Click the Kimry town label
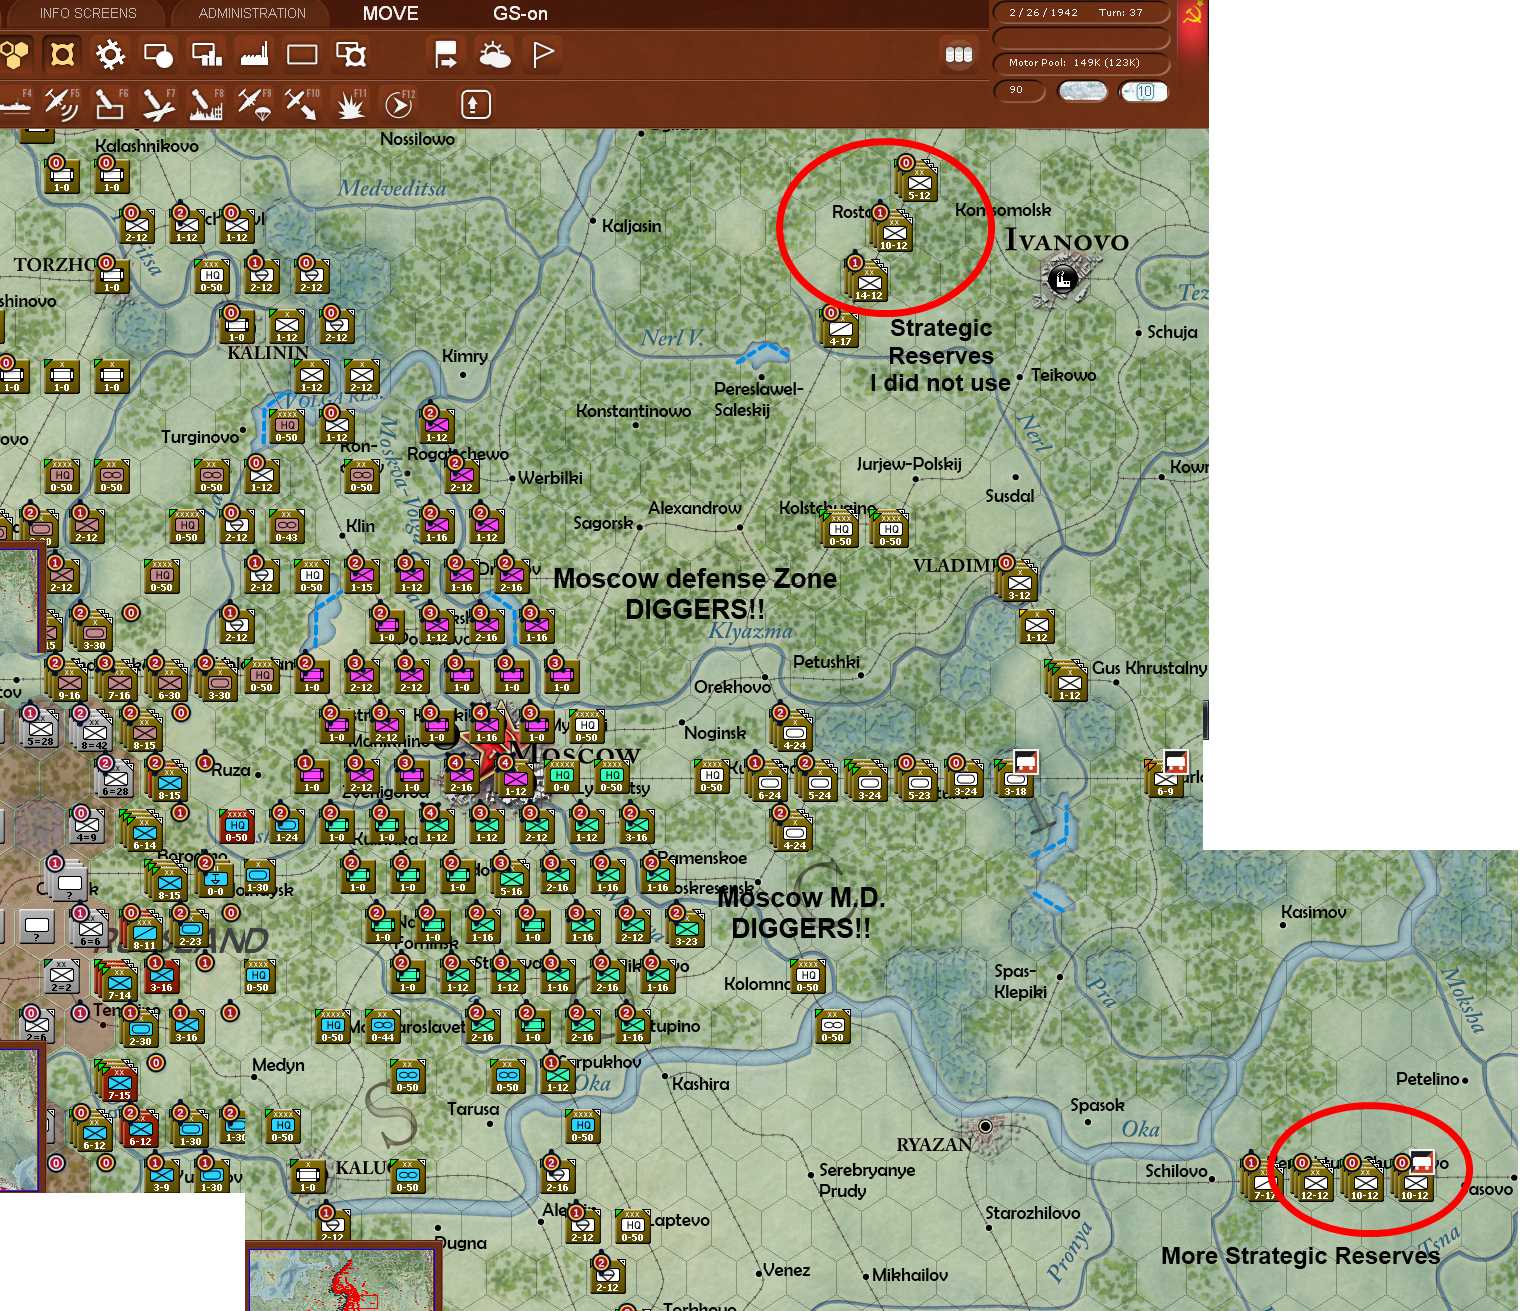1526x1311 pixels. (x=465, y=356)
